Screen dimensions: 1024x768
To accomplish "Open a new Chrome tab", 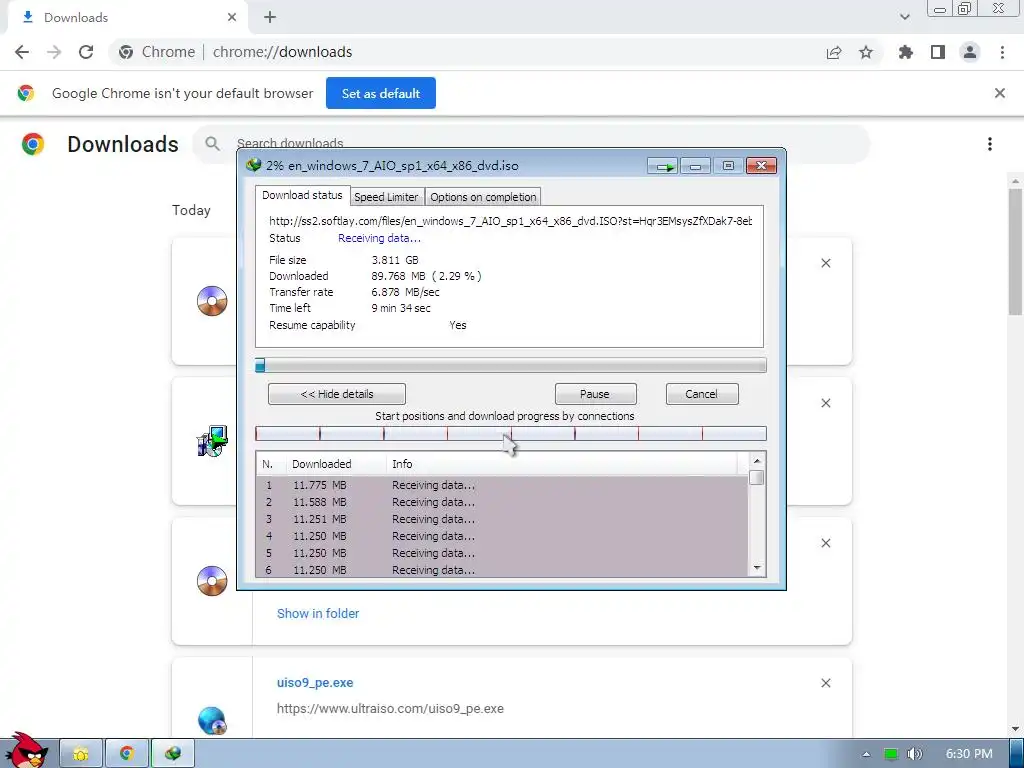I will 270,18.
